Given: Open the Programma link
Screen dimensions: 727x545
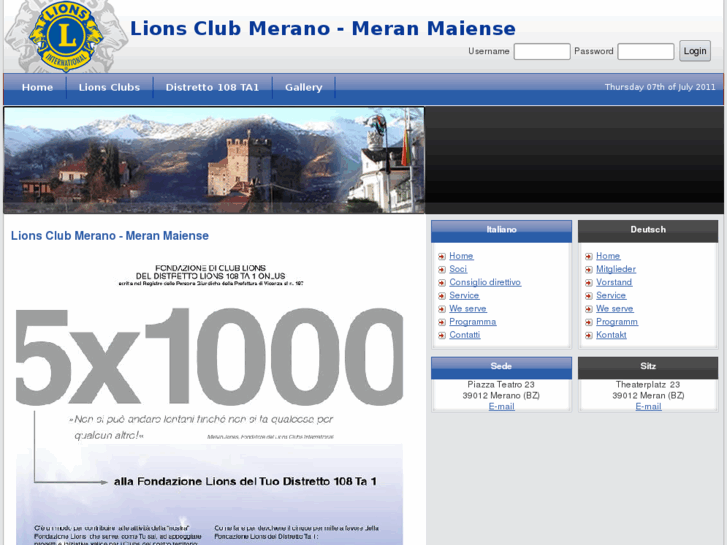Looking at the screenshot, I should click(472, 321).
